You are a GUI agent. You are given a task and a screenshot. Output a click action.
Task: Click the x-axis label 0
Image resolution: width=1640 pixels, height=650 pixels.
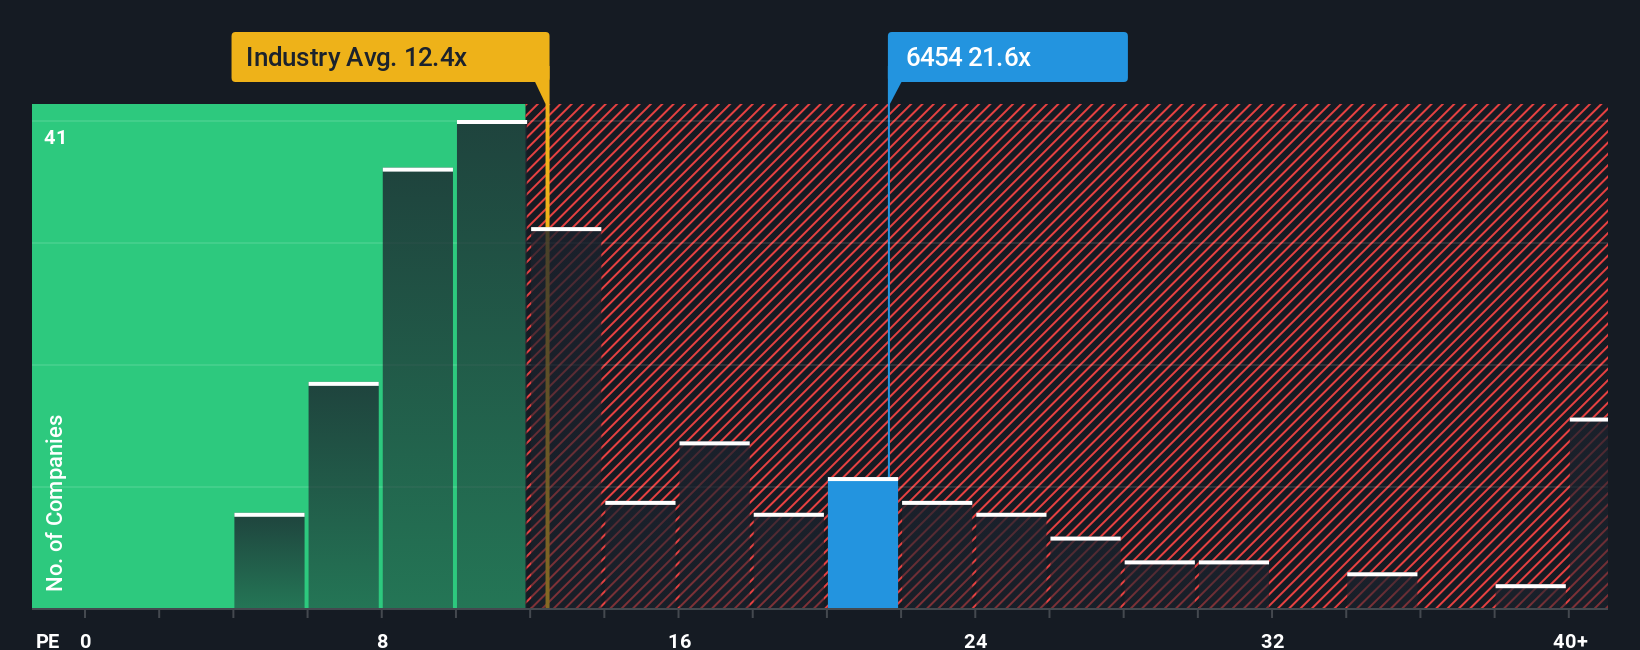click(x=86, y=640)
